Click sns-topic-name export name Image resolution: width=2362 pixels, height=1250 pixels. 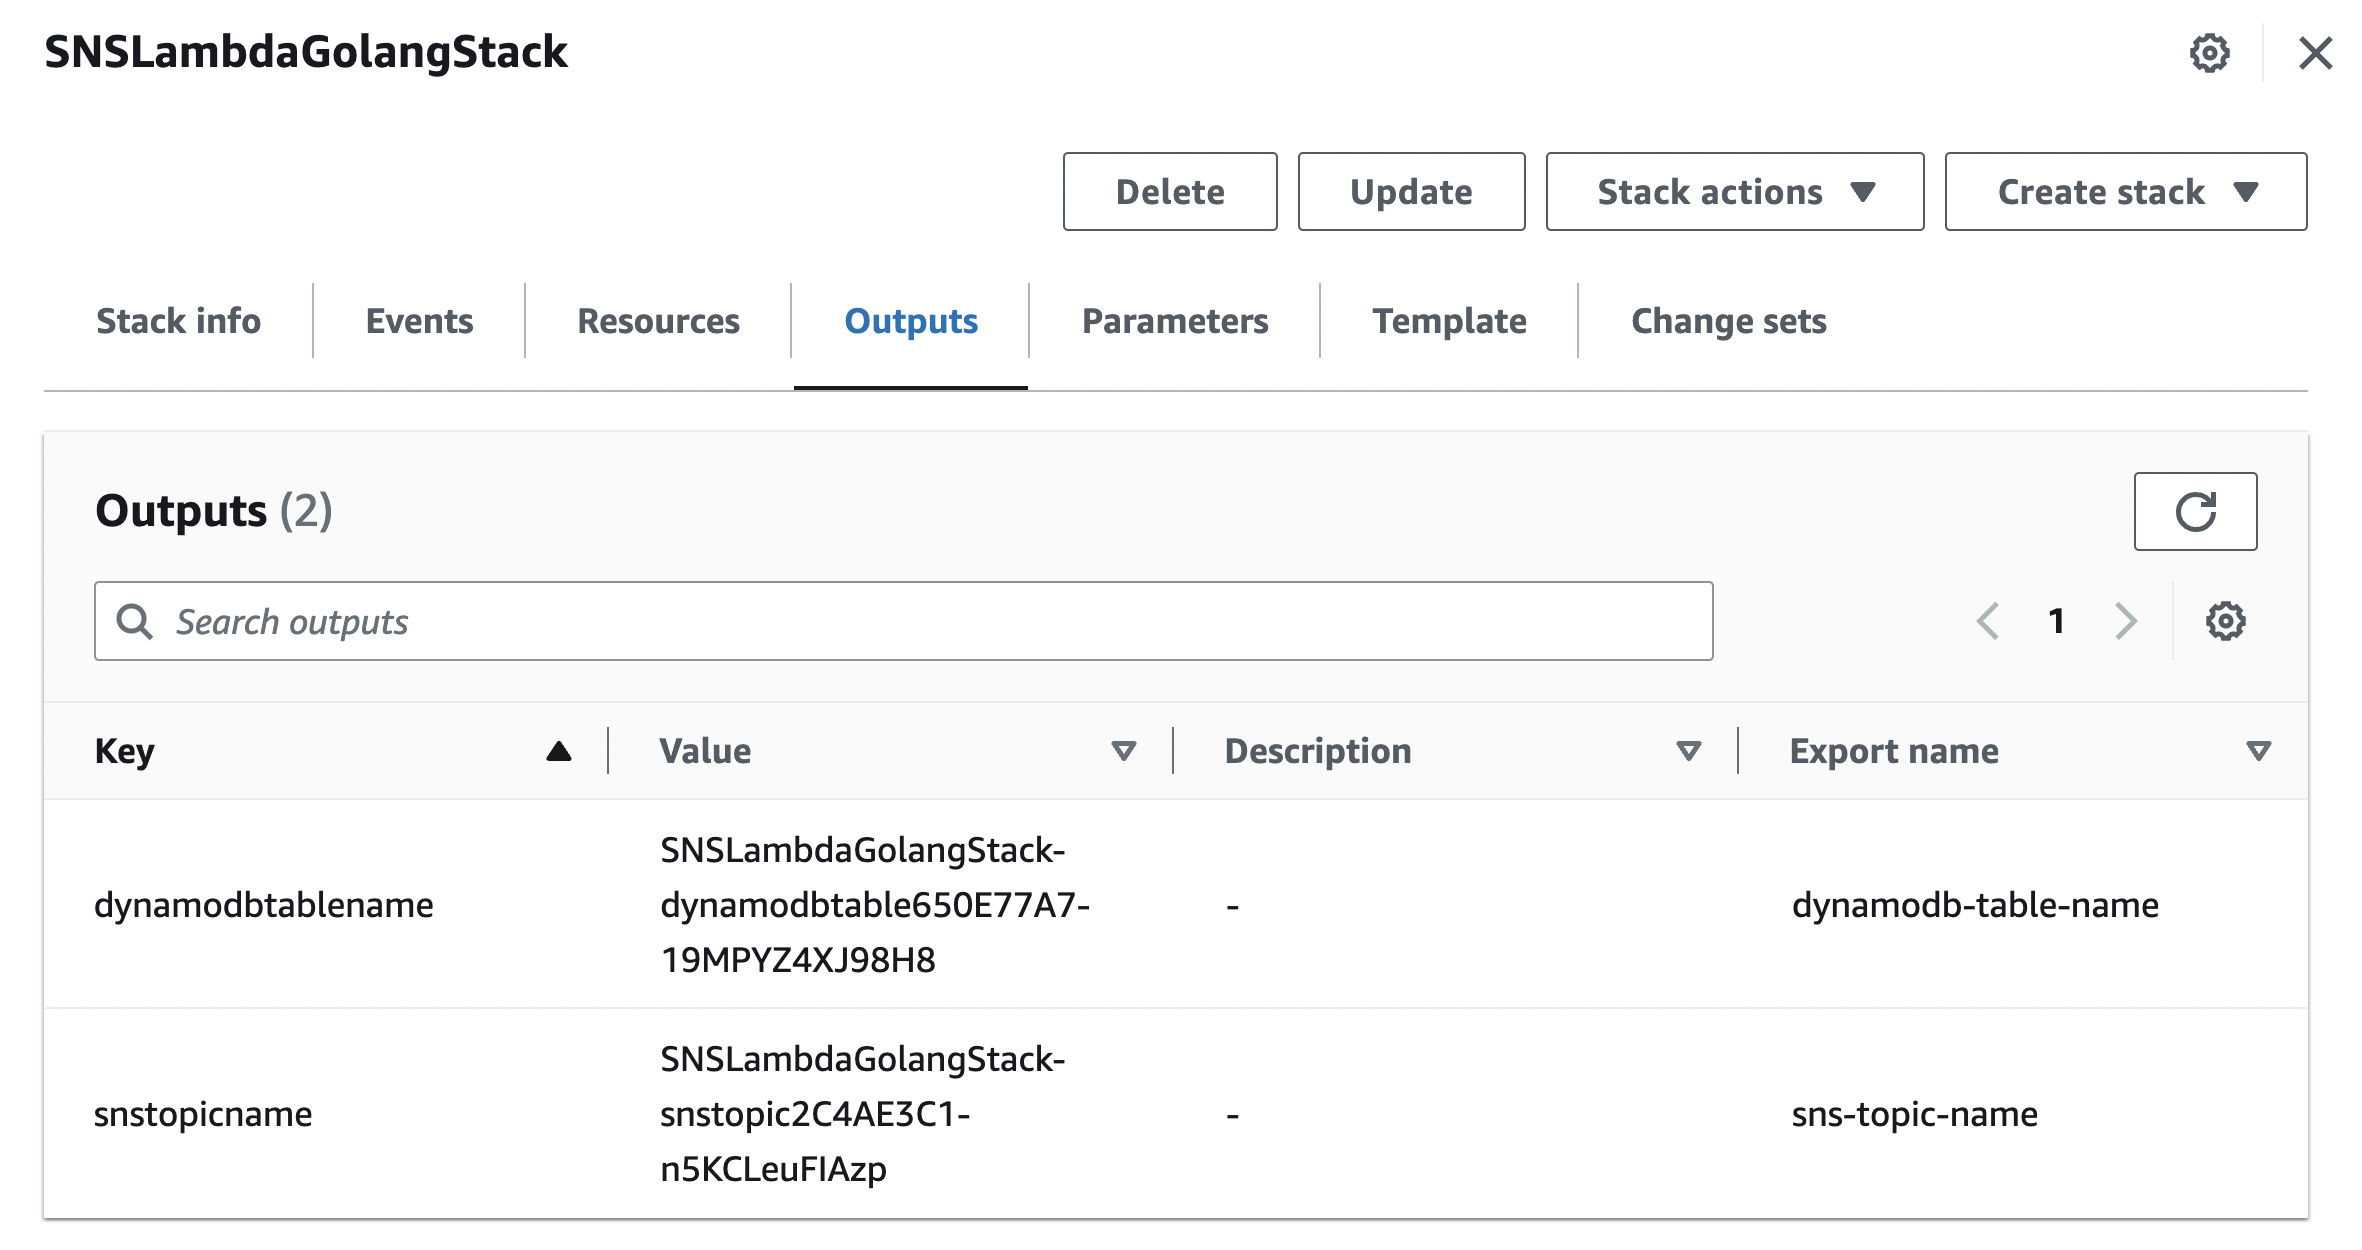pyautogui.click(x=1914, y=1114)
